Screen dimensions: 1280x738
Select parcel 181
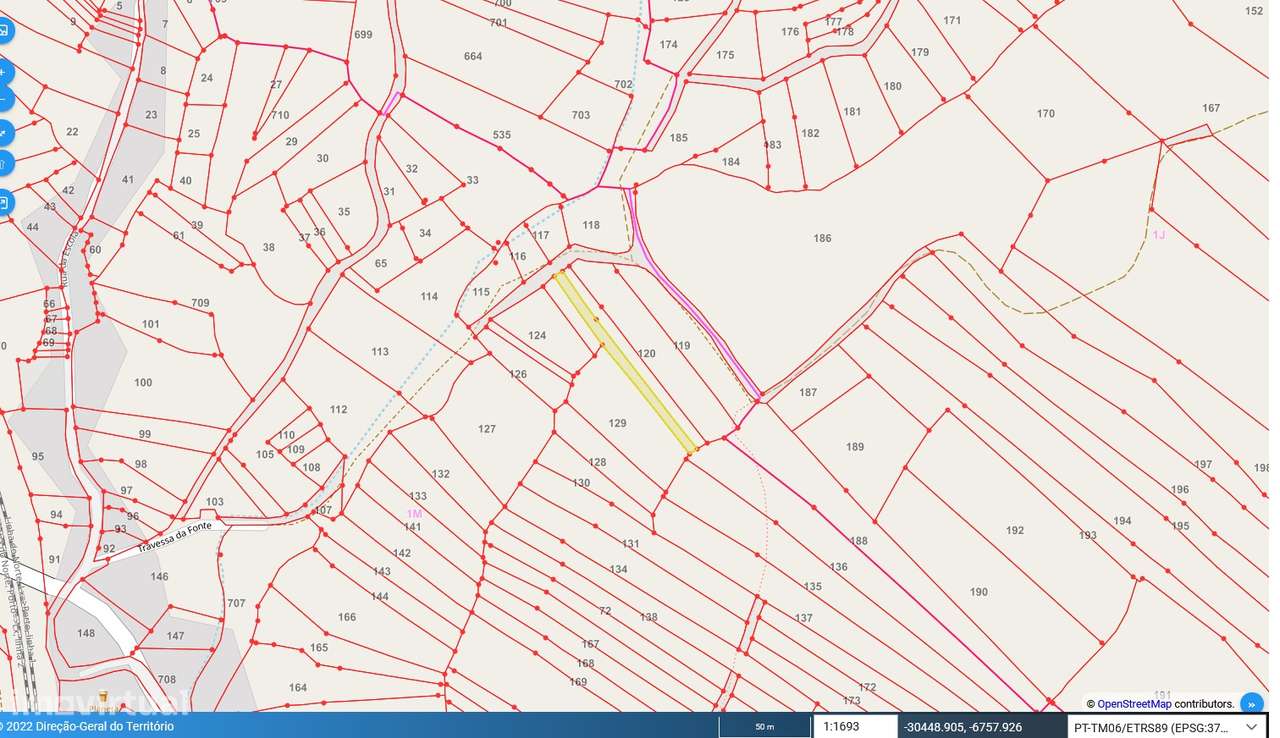point(852,111)
